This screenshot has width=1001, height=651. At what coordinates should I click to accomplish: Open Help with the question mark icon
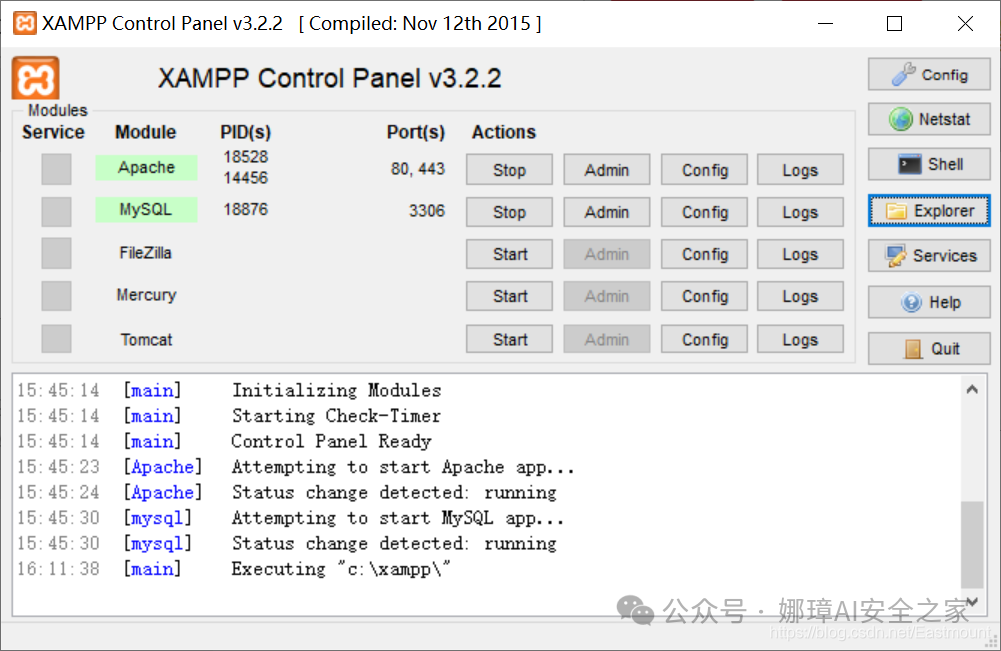[x=929, y=302]
